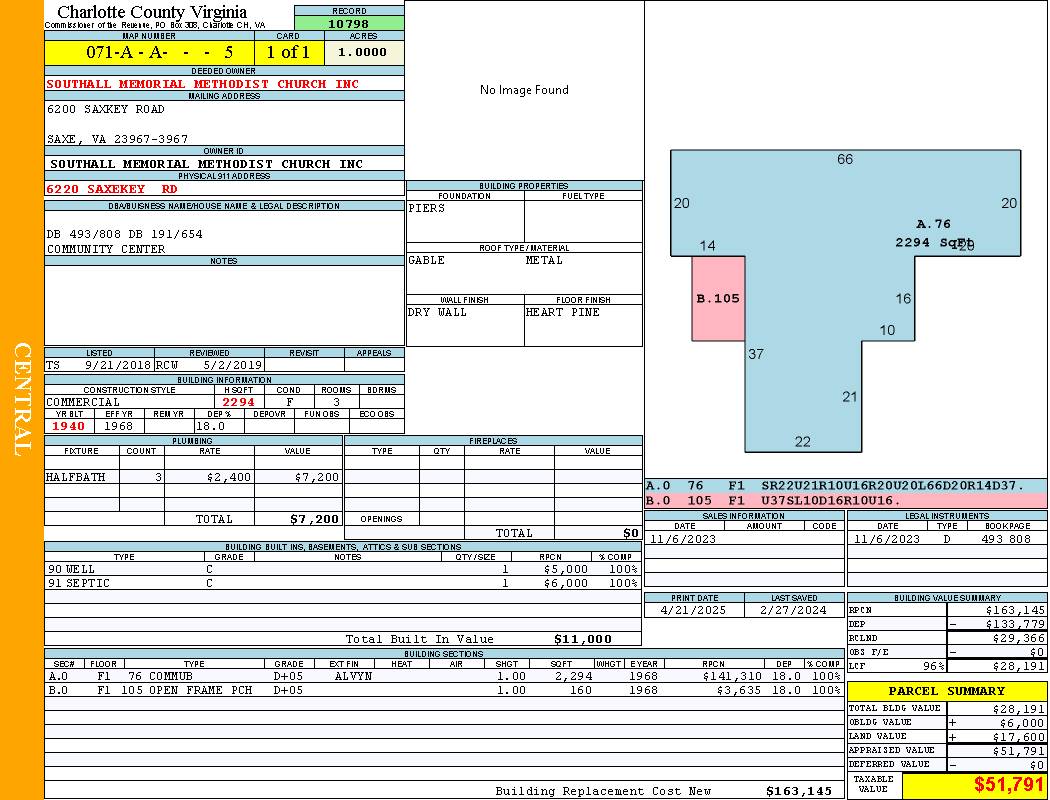This screenshot has width=1050, height=800.
Task: Click the mailing address 6200 Saxkey Road
Action: click(106, 109)
